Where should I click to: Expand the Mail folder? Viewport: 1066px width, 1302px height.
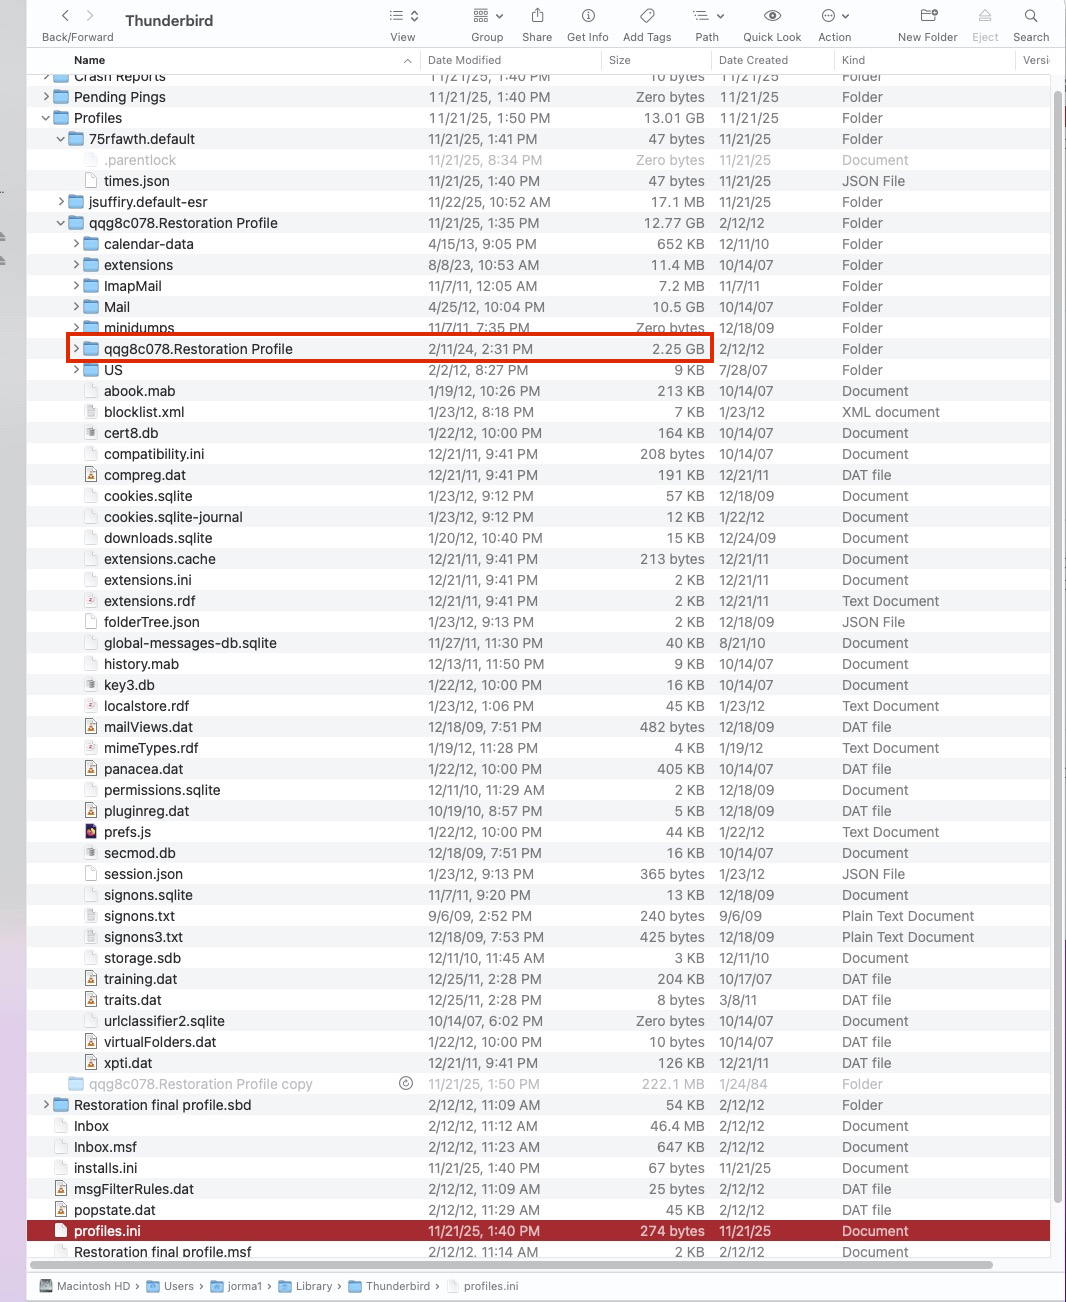coord(76,307)
